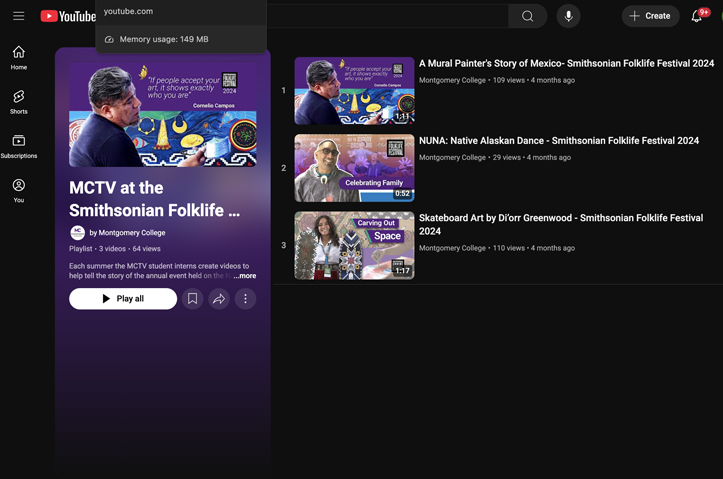Start voice search with microphone
The image size is (723, 479).
(569, 16)
